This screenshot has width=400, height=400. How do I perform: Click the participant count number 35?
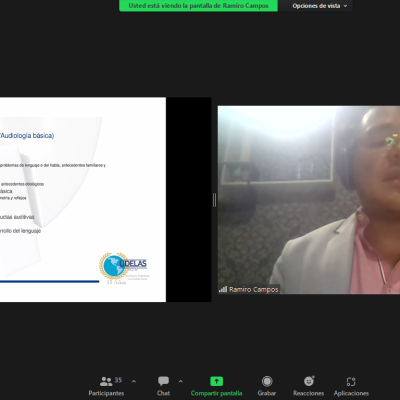point(118,380)
